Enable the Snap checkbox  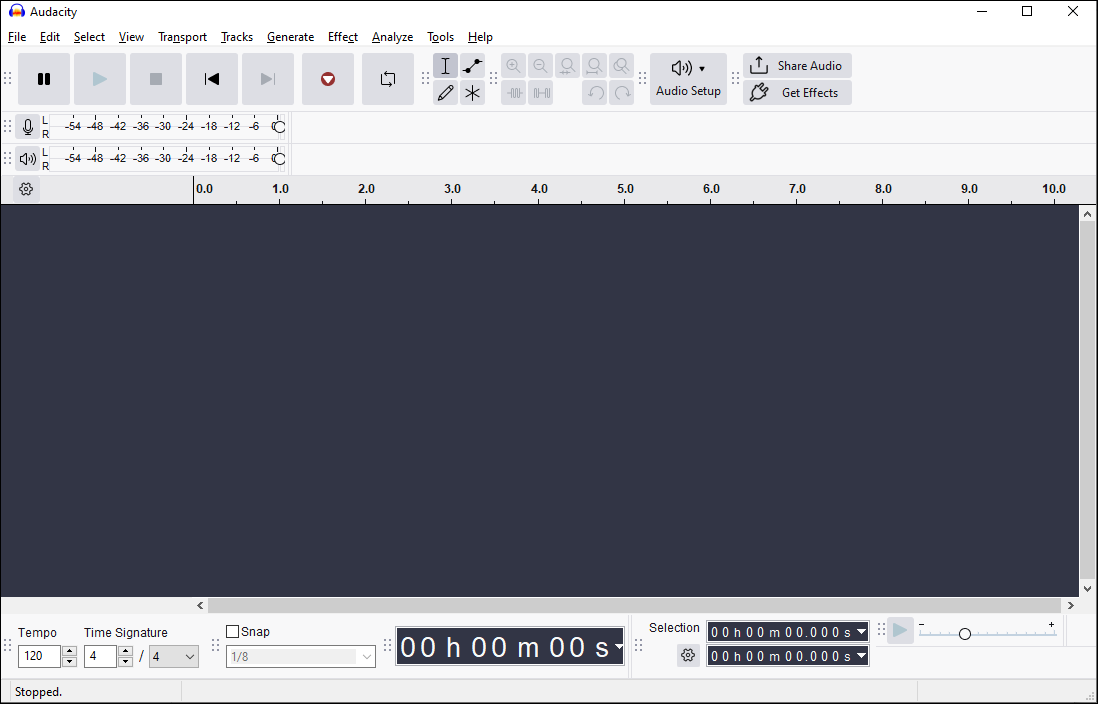click(x=232, y=632)
